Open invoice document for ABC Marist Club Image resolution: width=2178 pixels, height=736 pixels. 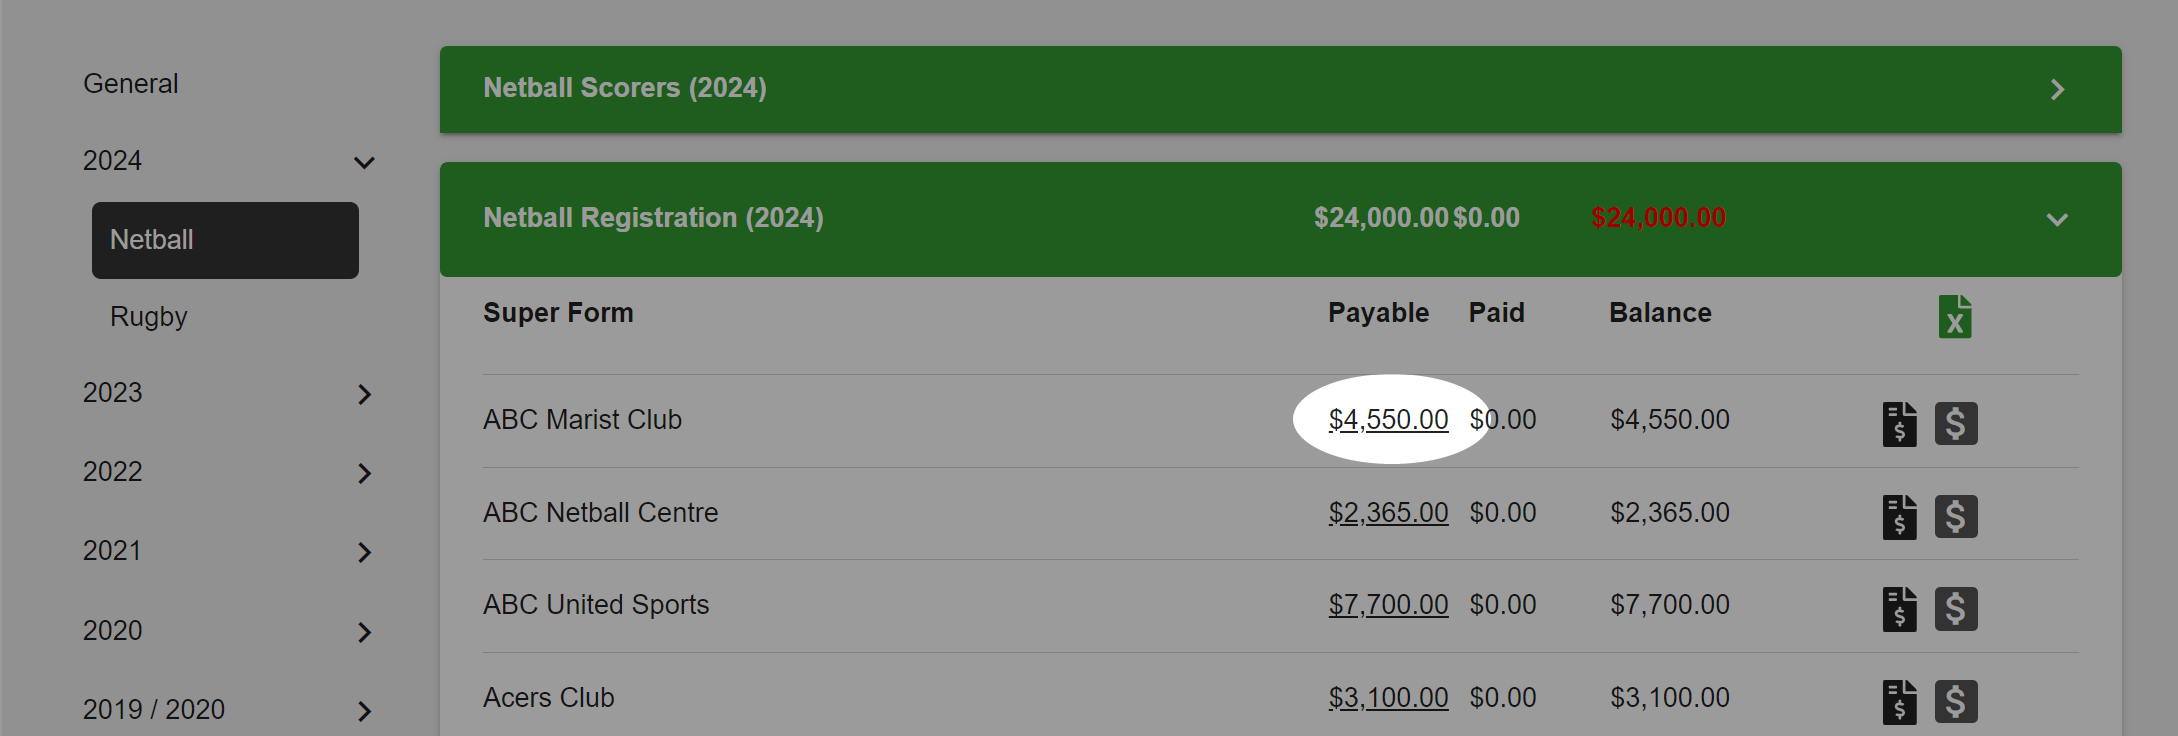pyautogui.click(x=1900, y=424)
